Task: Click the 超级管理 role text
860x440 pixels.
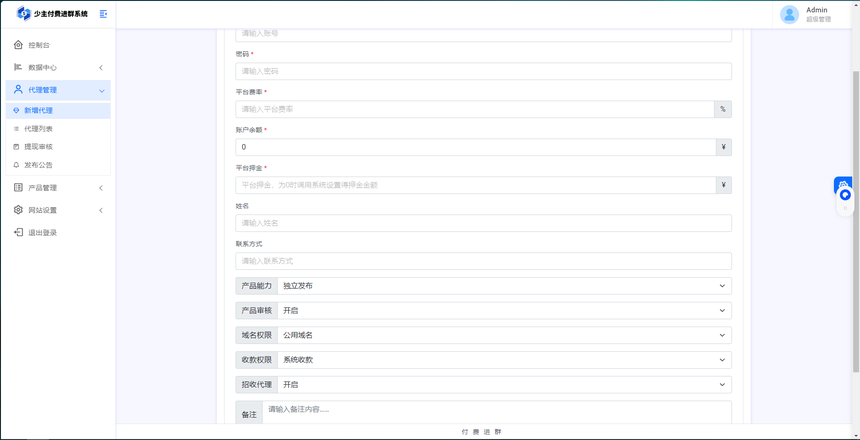Action: click(818, 19)
